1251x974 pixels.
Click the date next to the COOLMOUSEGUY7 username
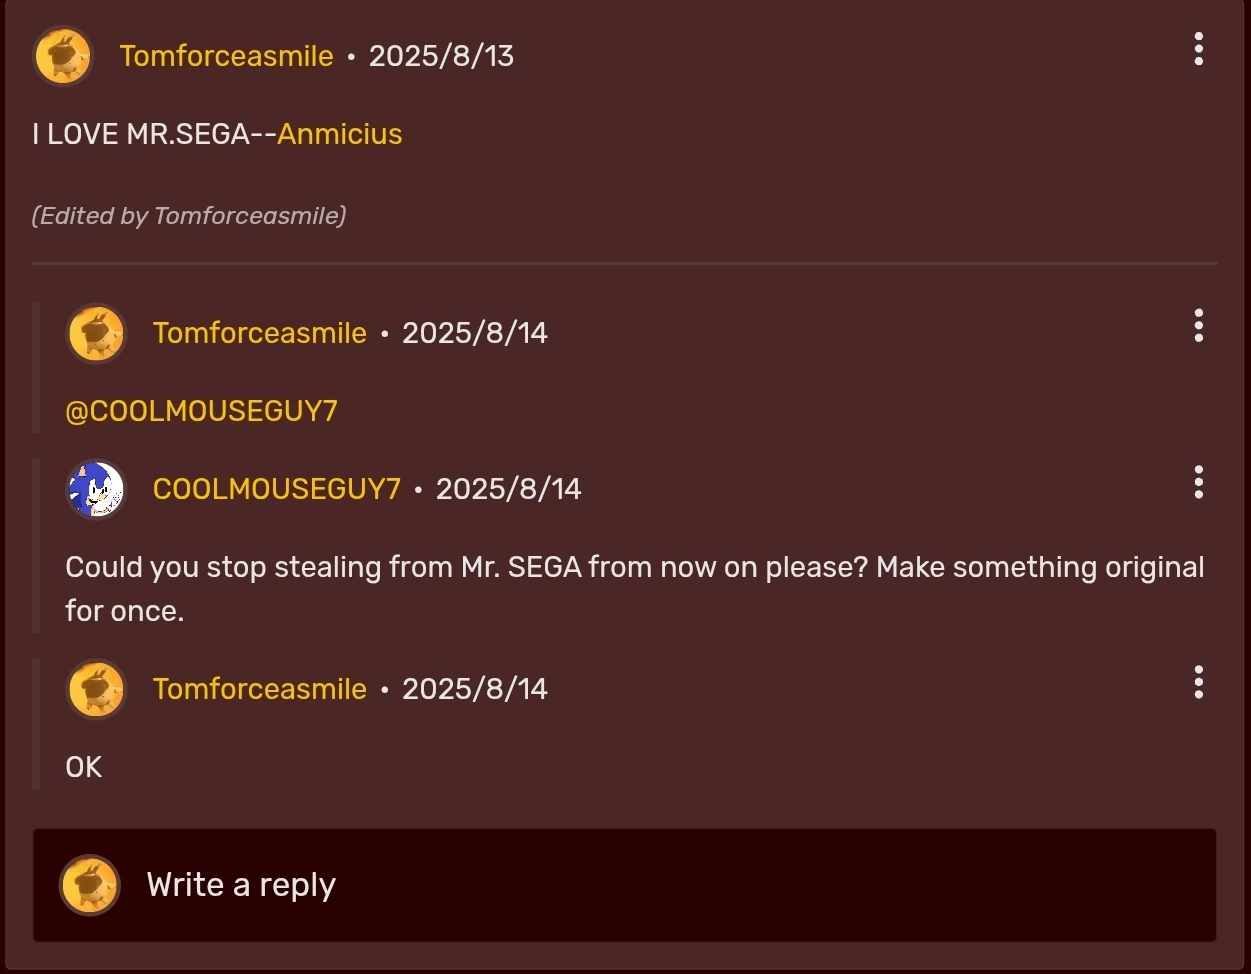[508, 489]
